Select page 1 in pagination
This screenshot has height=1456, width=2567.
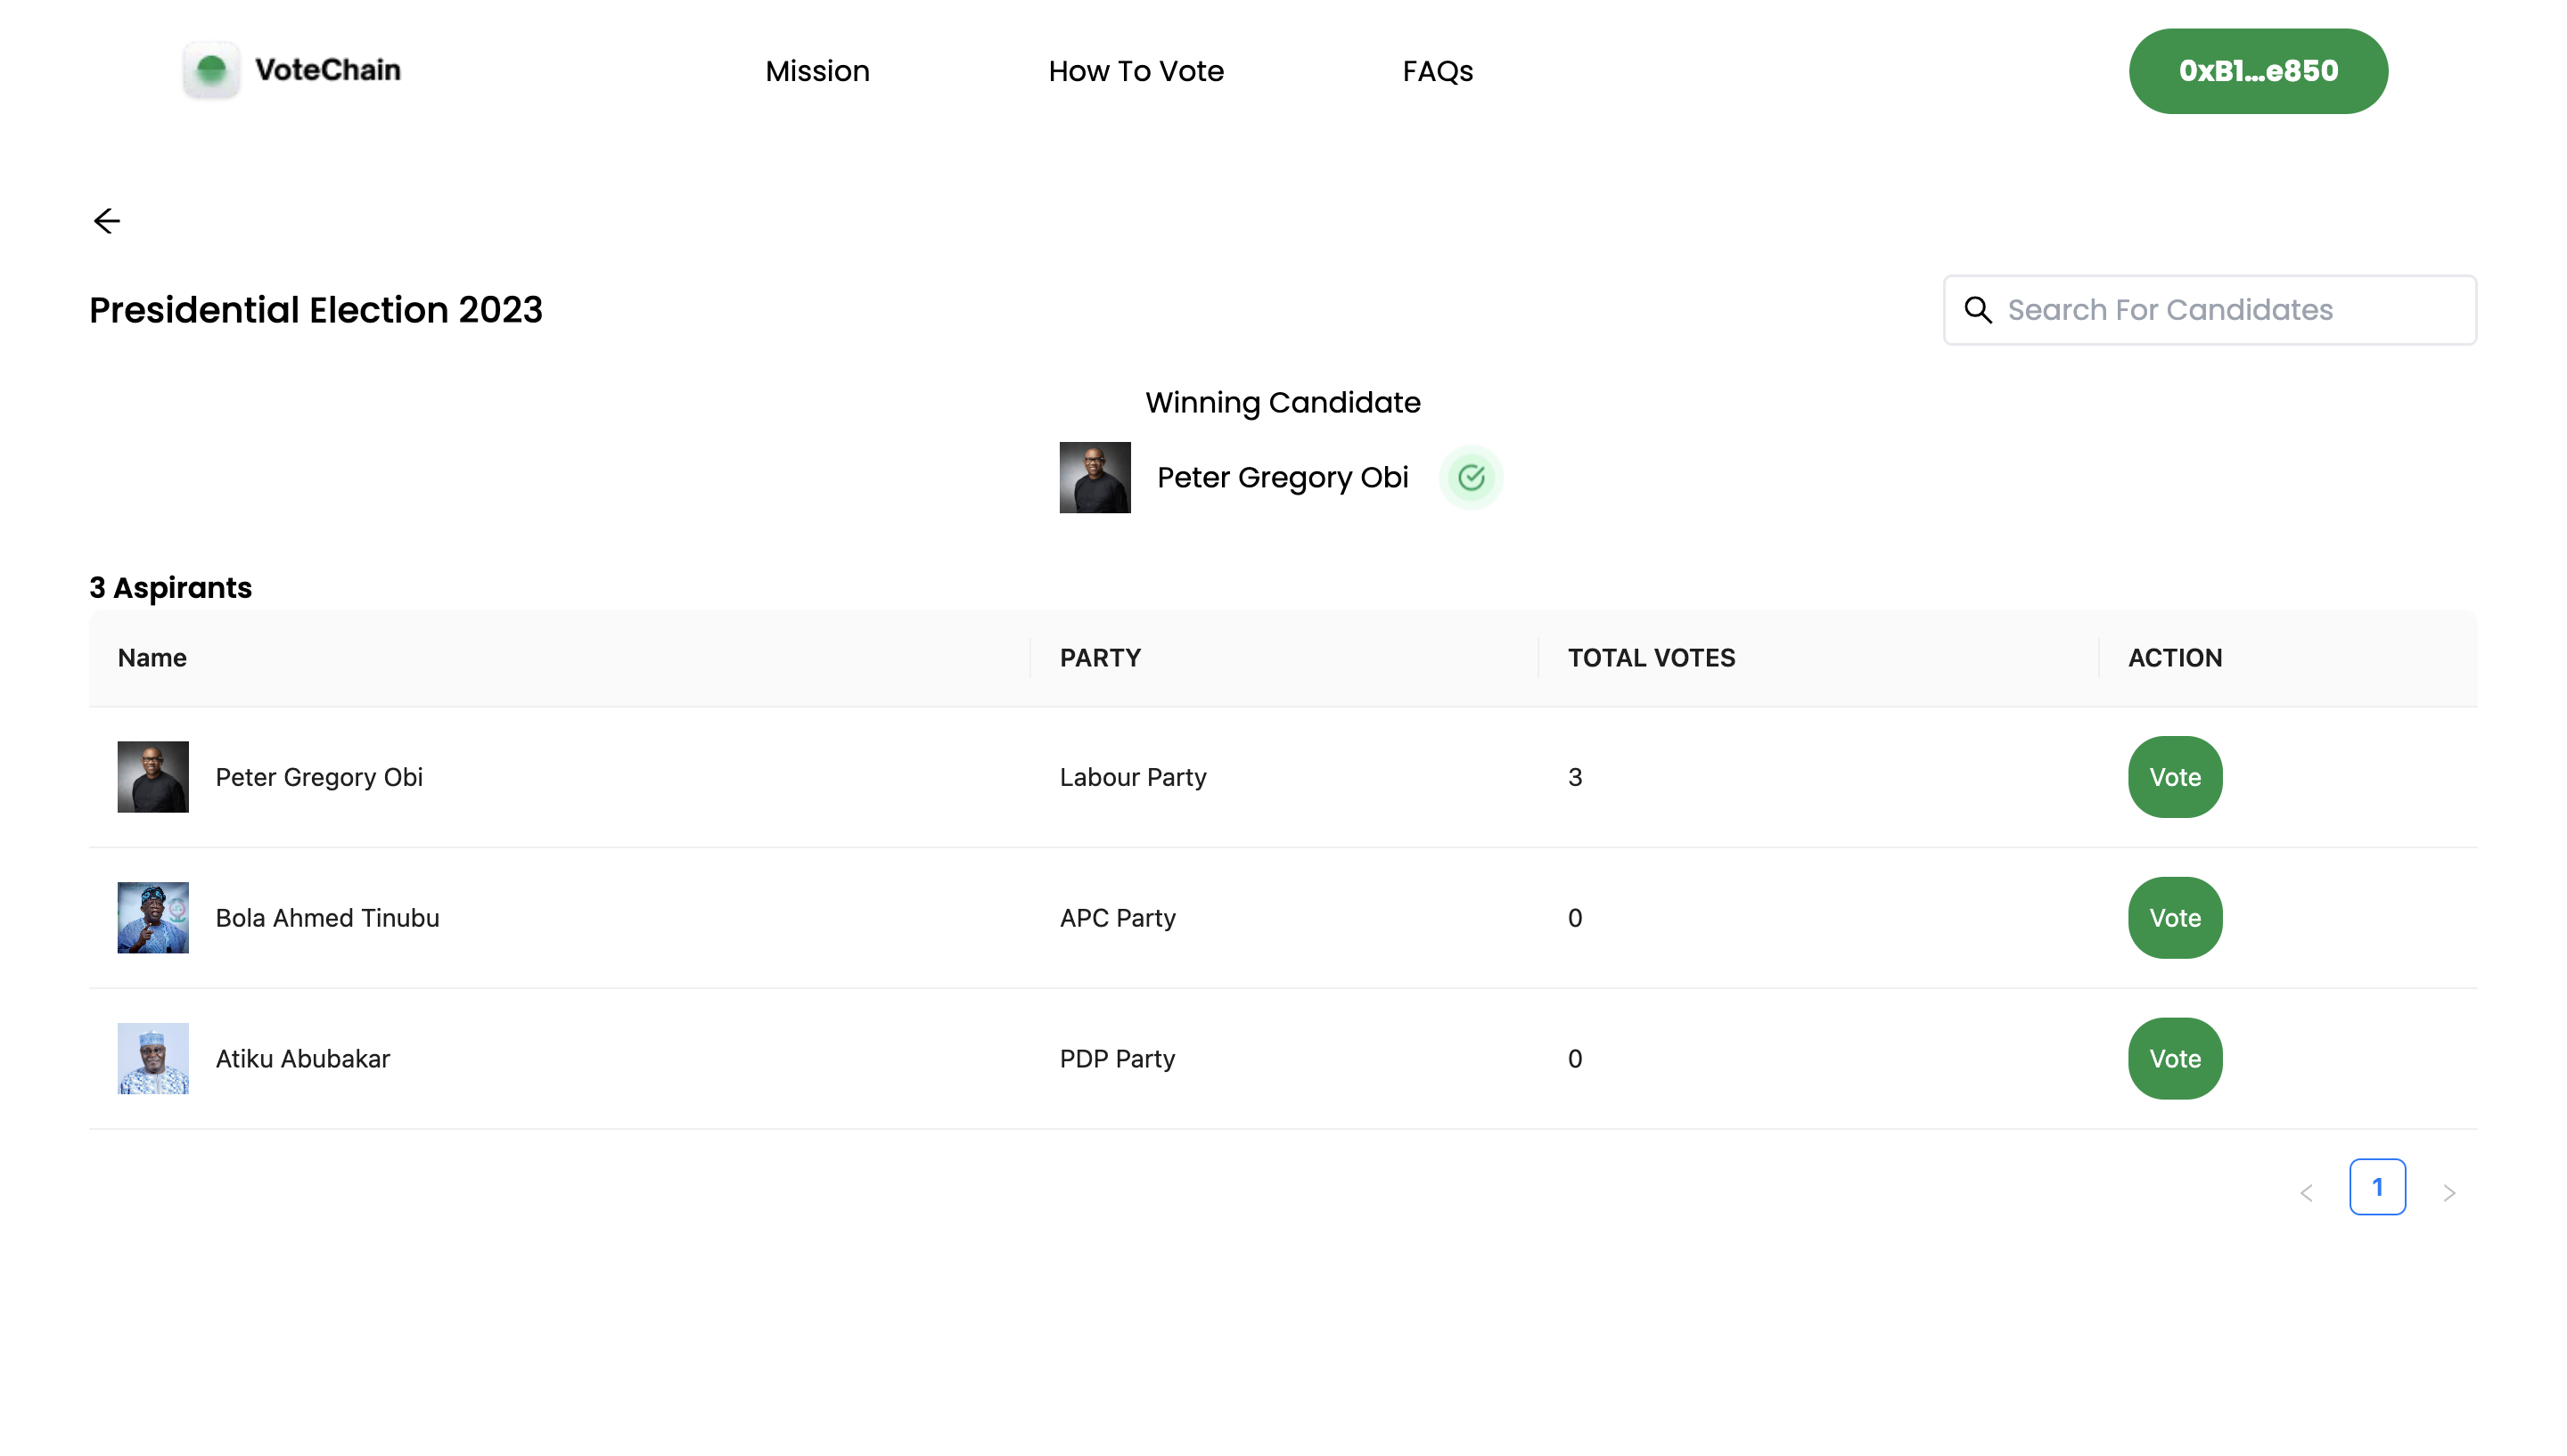2376,1187
